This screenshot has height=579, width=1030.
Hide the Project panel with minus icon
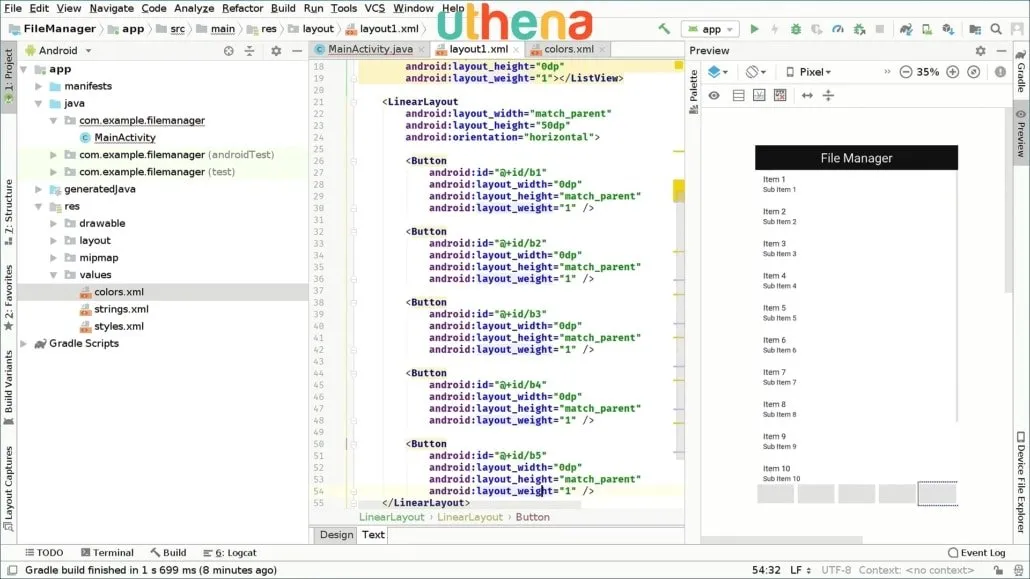coord(297,51)
